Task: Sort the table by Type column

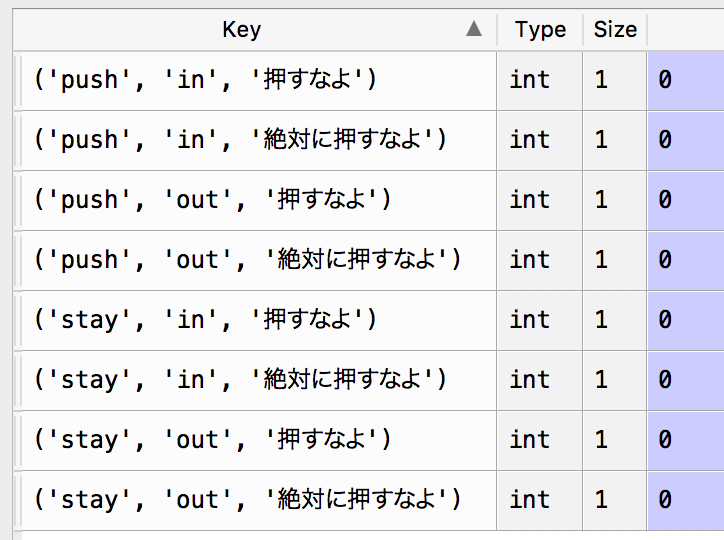Action: (540, 30)
